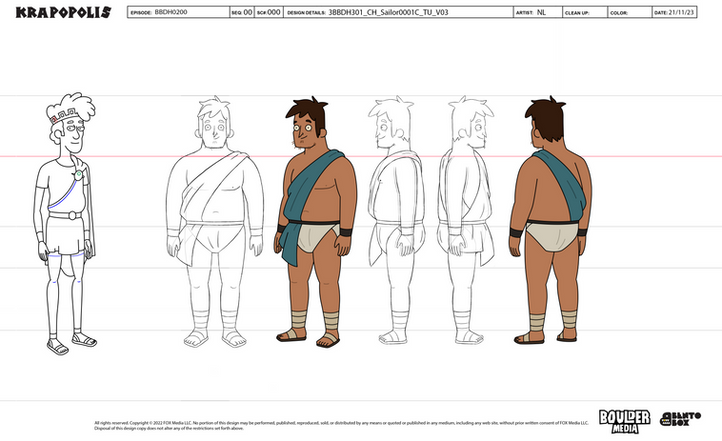Click the colored three-quarter front sailor
The image size is (722, 441).
(x=315, y=222)
